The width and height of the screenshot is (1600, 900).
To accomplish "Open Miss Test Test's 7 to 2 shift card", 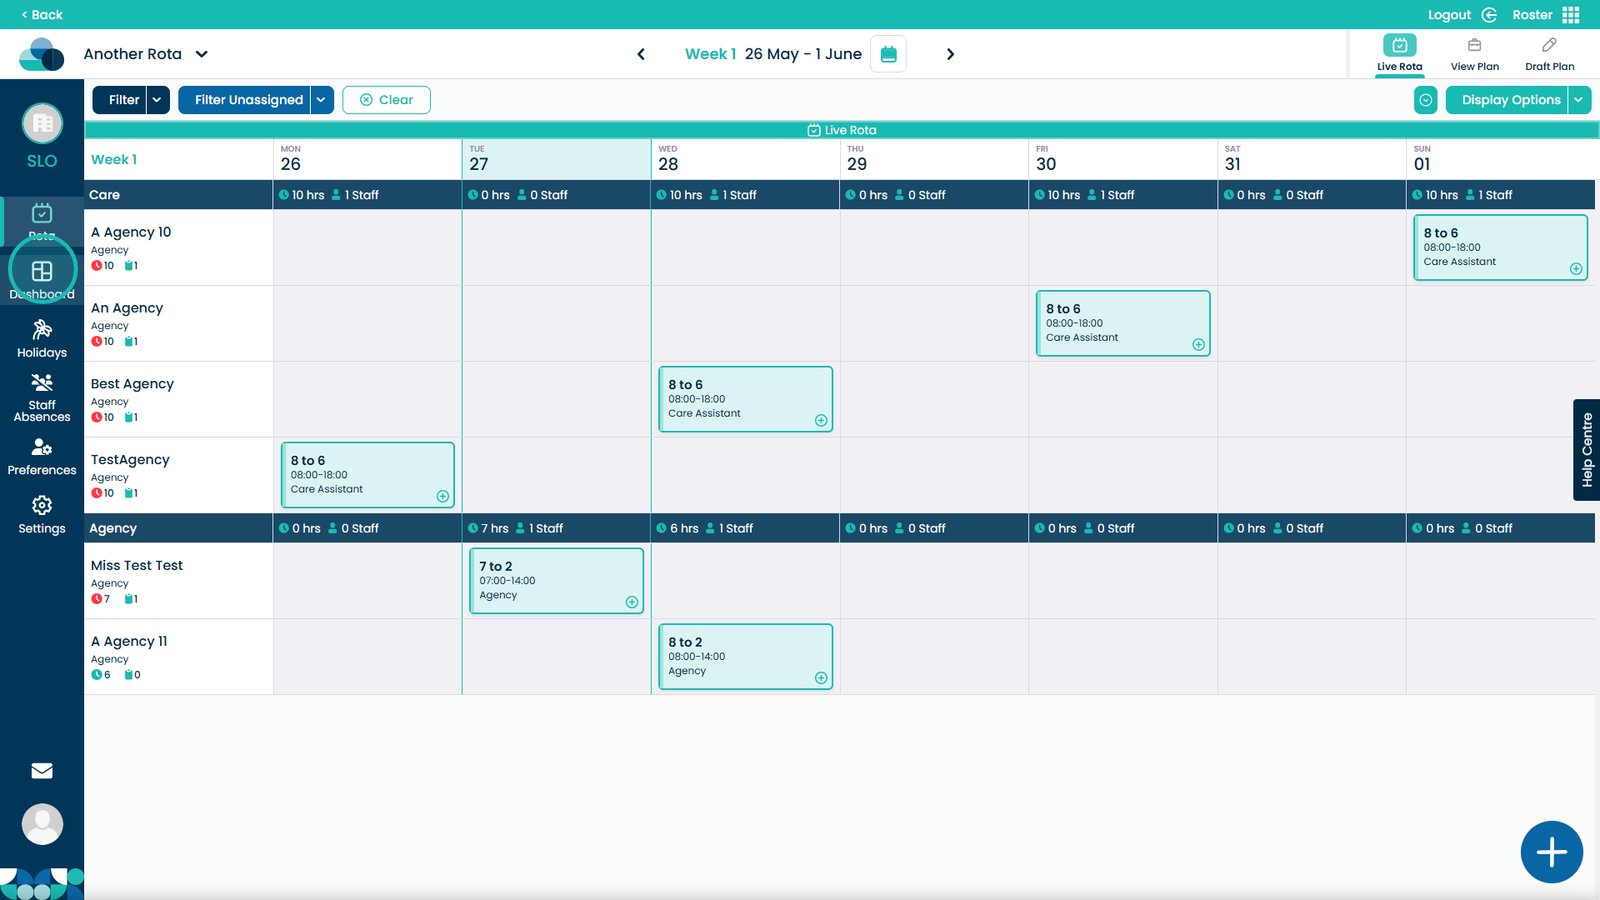I will pos(556,580).
